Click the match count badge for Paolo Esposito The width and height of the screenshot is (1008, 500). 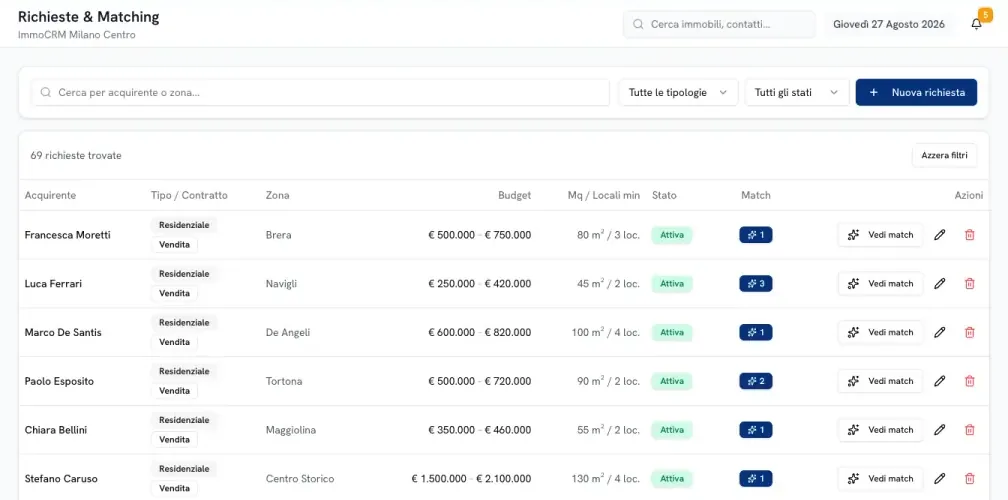(755, 381)
